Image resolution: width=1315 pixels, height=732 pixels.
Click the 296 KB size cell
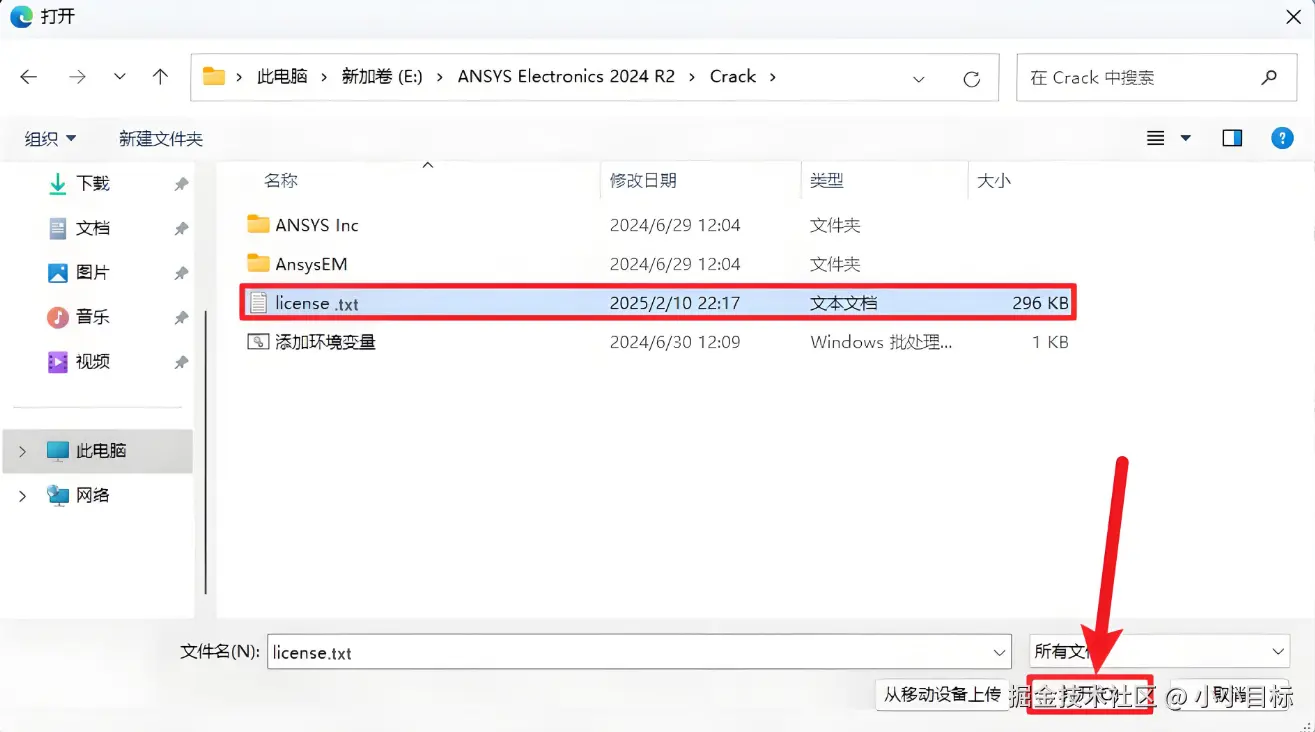[x=1040, y=303]
